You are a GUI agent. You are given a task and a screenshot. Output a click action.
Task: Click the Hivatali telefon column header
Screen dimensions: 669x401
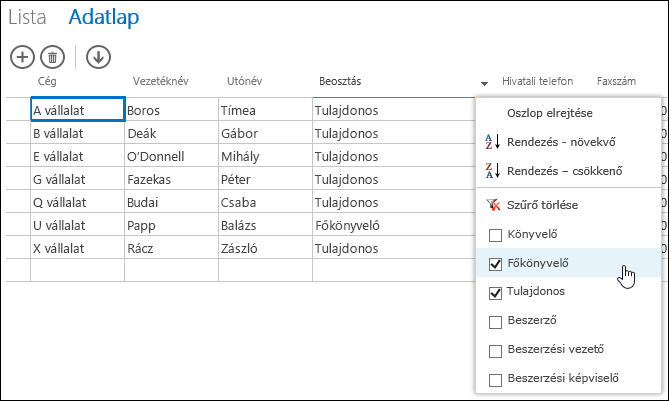point(537,81)
